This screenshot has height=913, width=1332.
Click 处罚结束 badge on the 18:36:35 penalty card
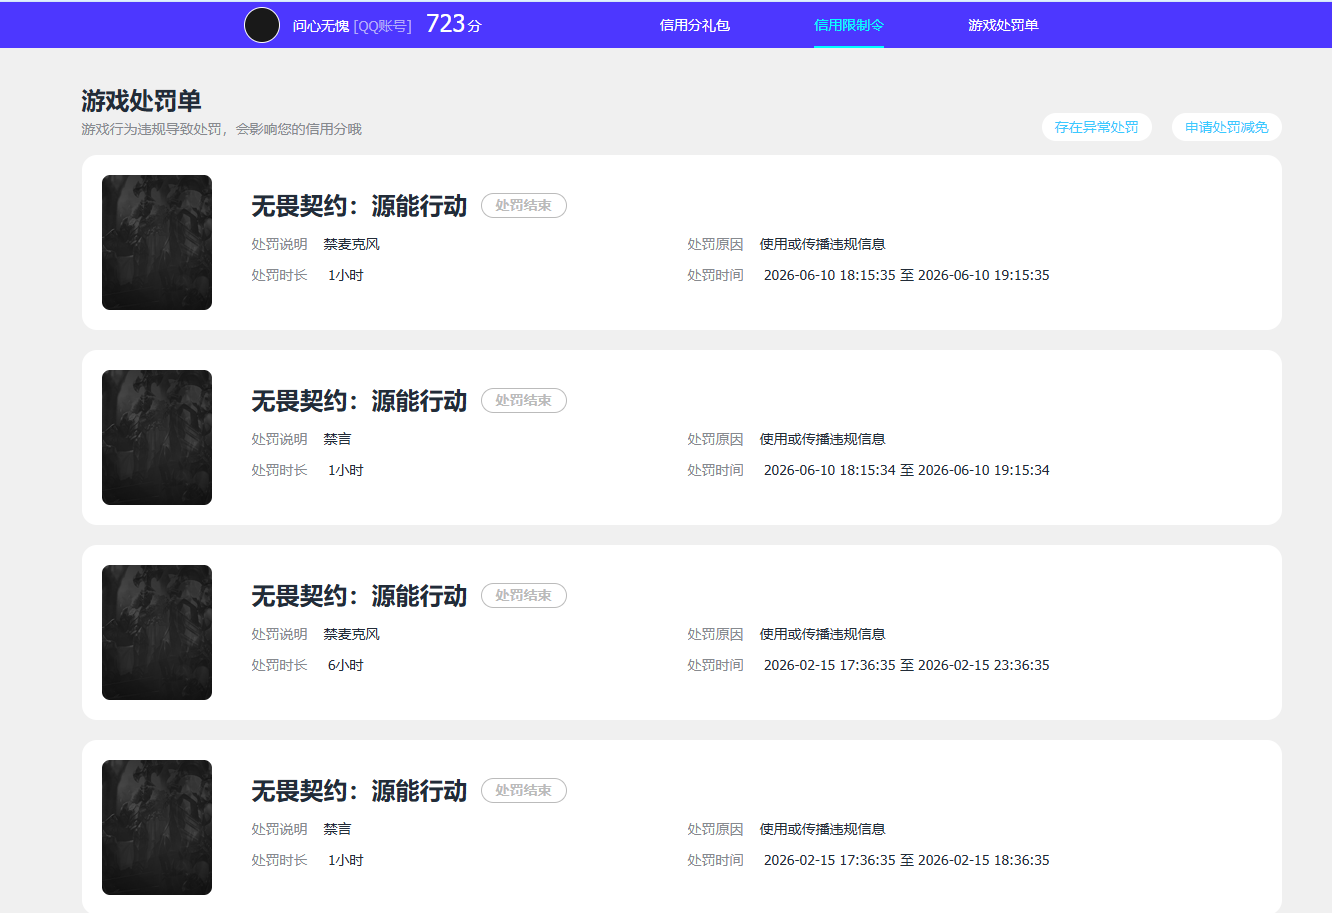click(x=524, y=790)
